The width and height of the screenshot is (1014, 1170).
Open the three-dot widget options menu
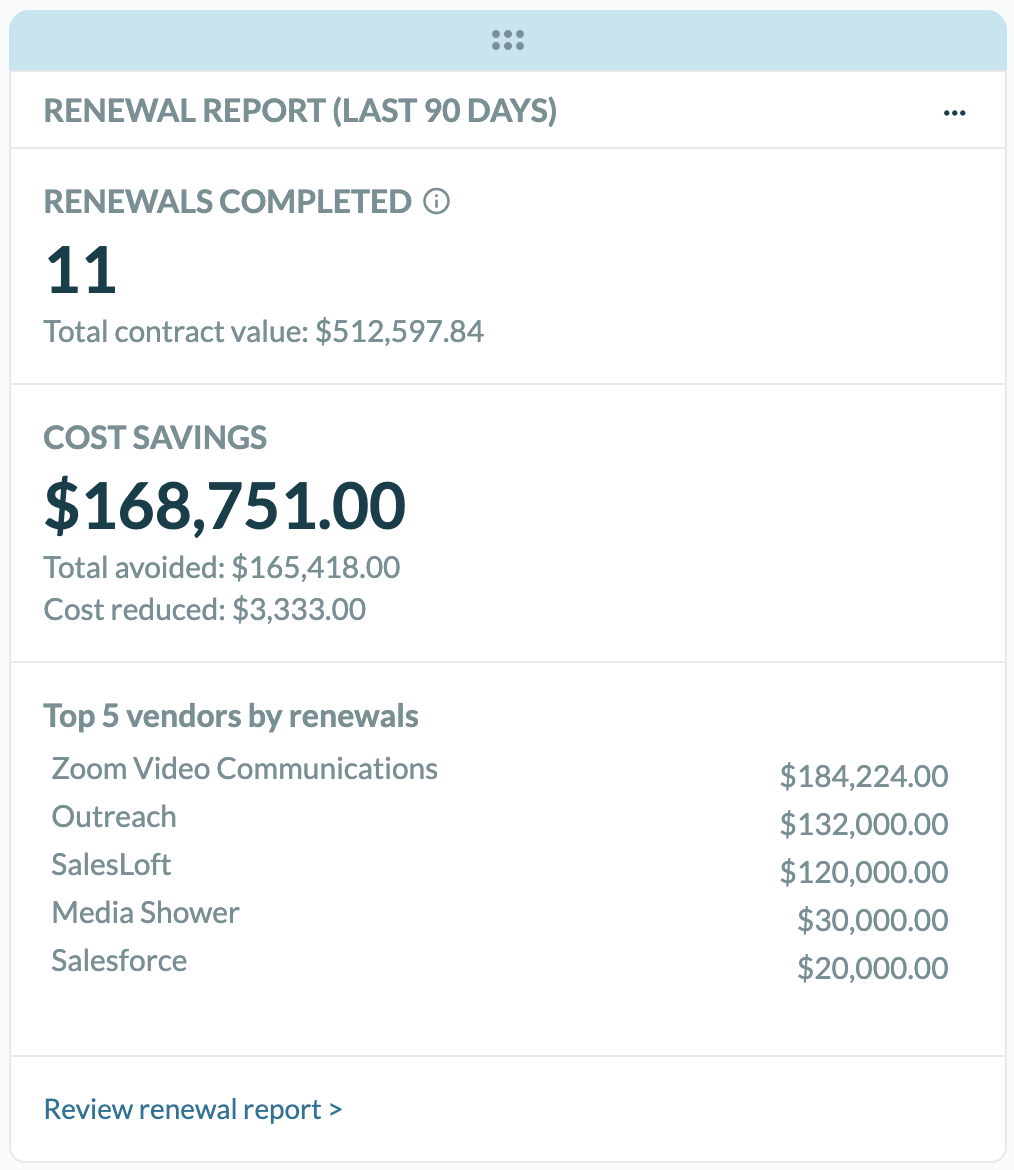coord(955,113)
